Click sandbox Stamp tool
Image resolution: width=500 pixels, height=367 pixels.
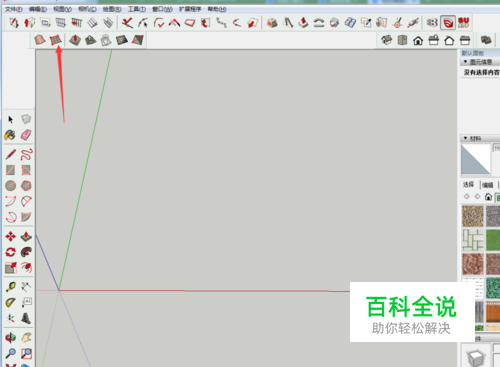click(x=91, y=40)
